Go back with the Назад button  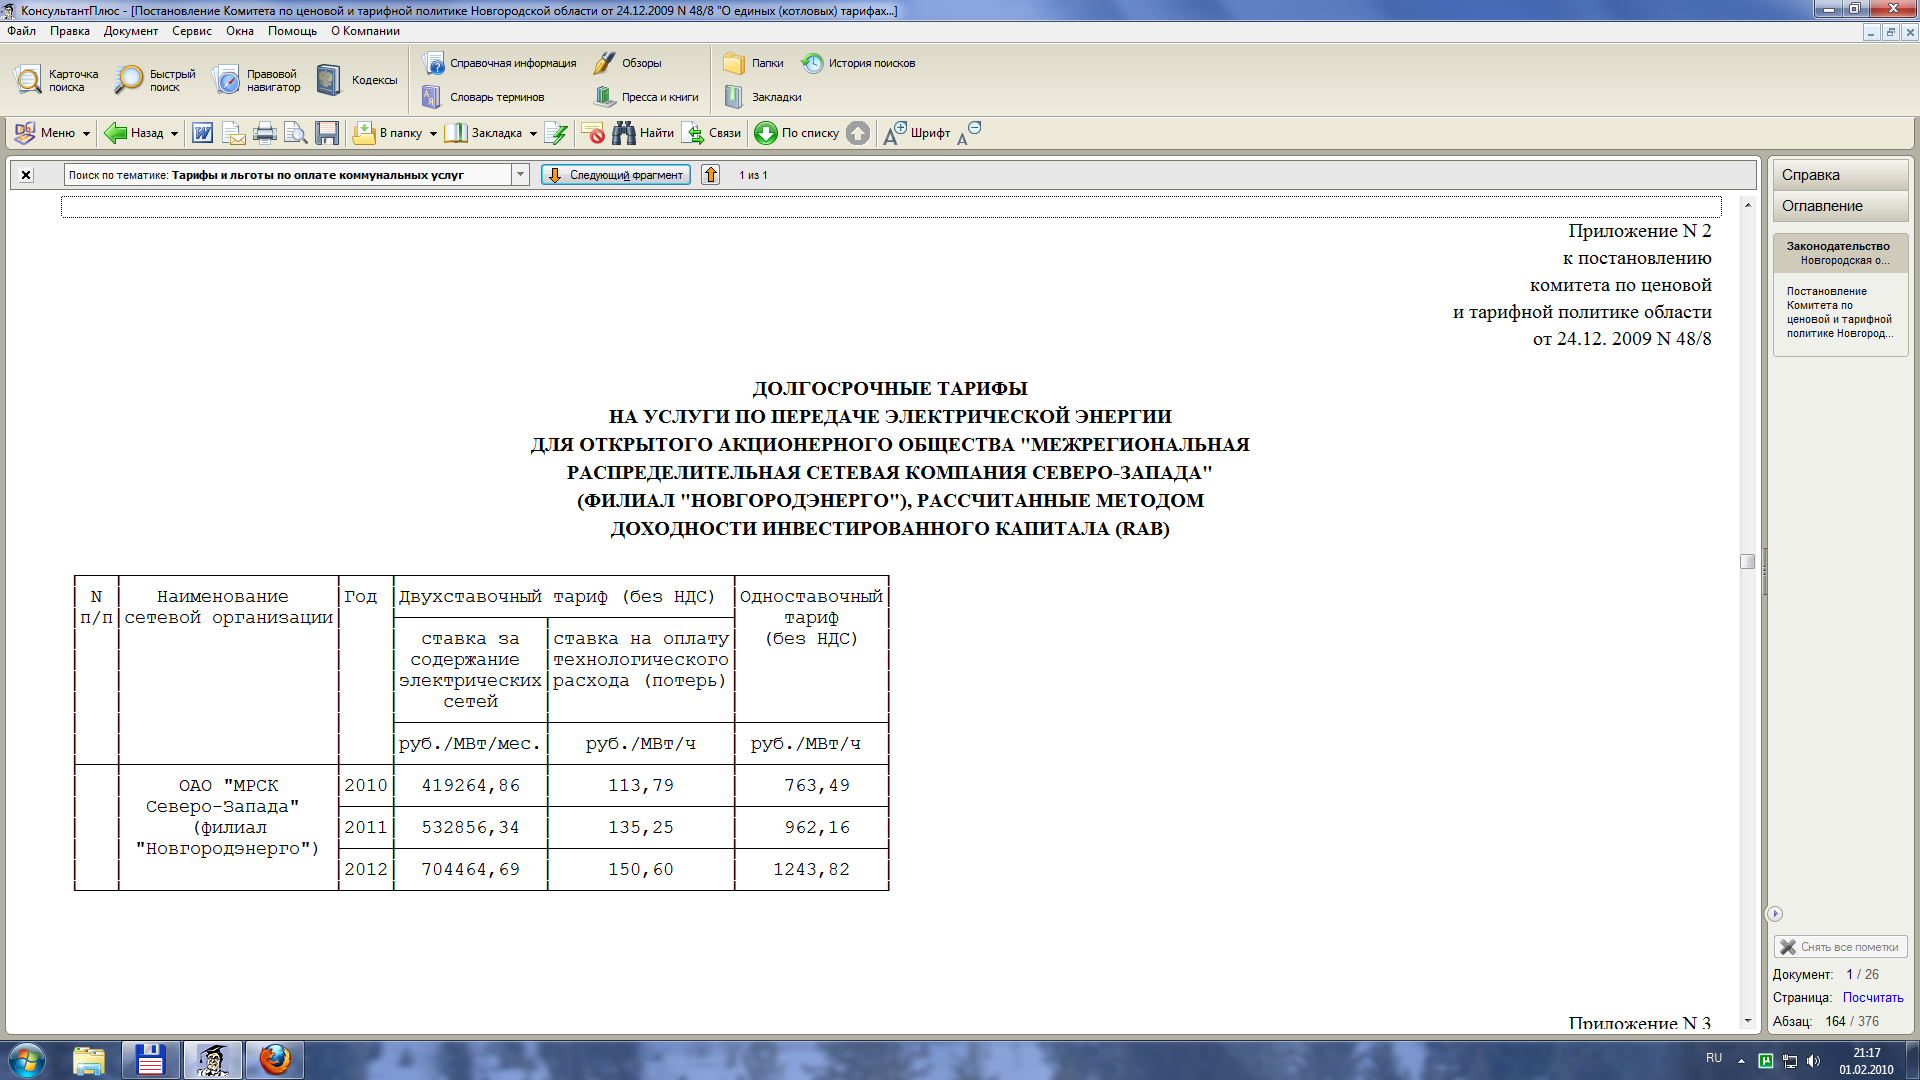coord(134,133)
